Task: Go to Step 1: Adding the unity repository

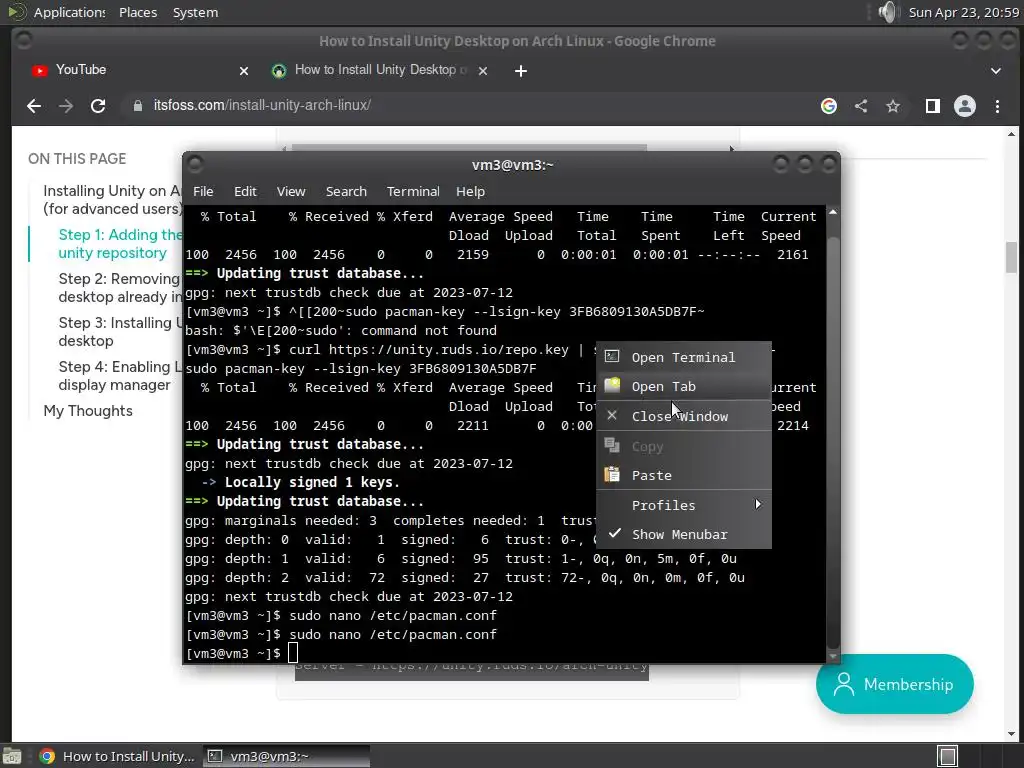Action: (x=120, y=244)
